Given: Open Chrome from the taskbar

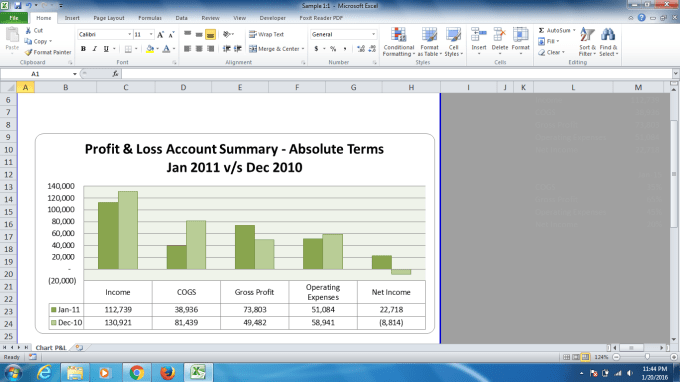Looking at the screenshot, I should (x=137, y=372).
